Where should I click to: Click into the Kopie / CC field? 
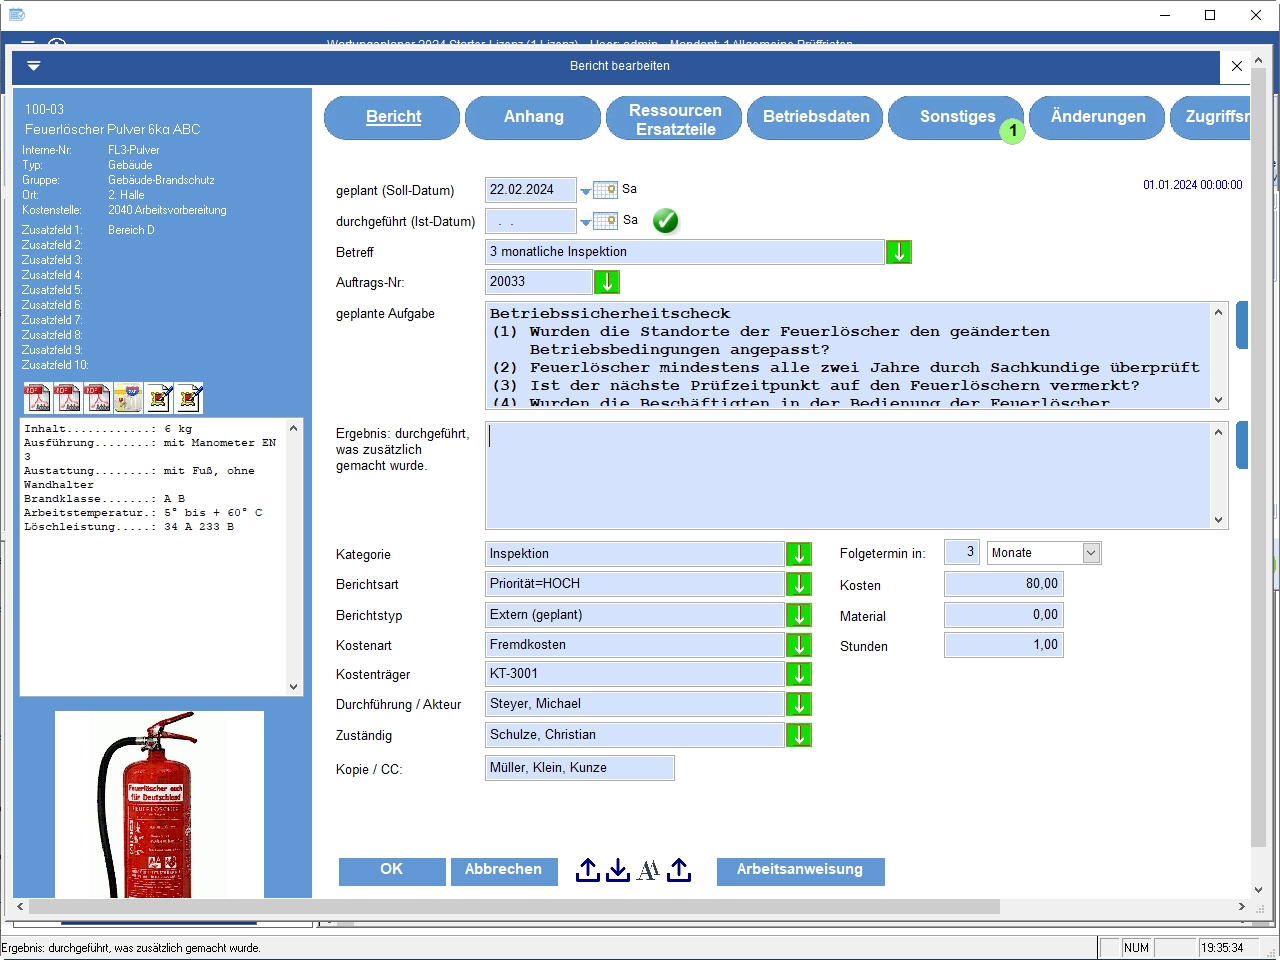tap(579, 768)
